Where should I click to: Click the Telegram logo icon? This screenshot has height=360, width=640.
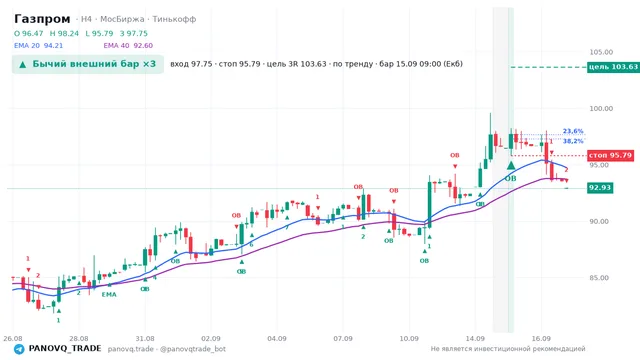19,349
